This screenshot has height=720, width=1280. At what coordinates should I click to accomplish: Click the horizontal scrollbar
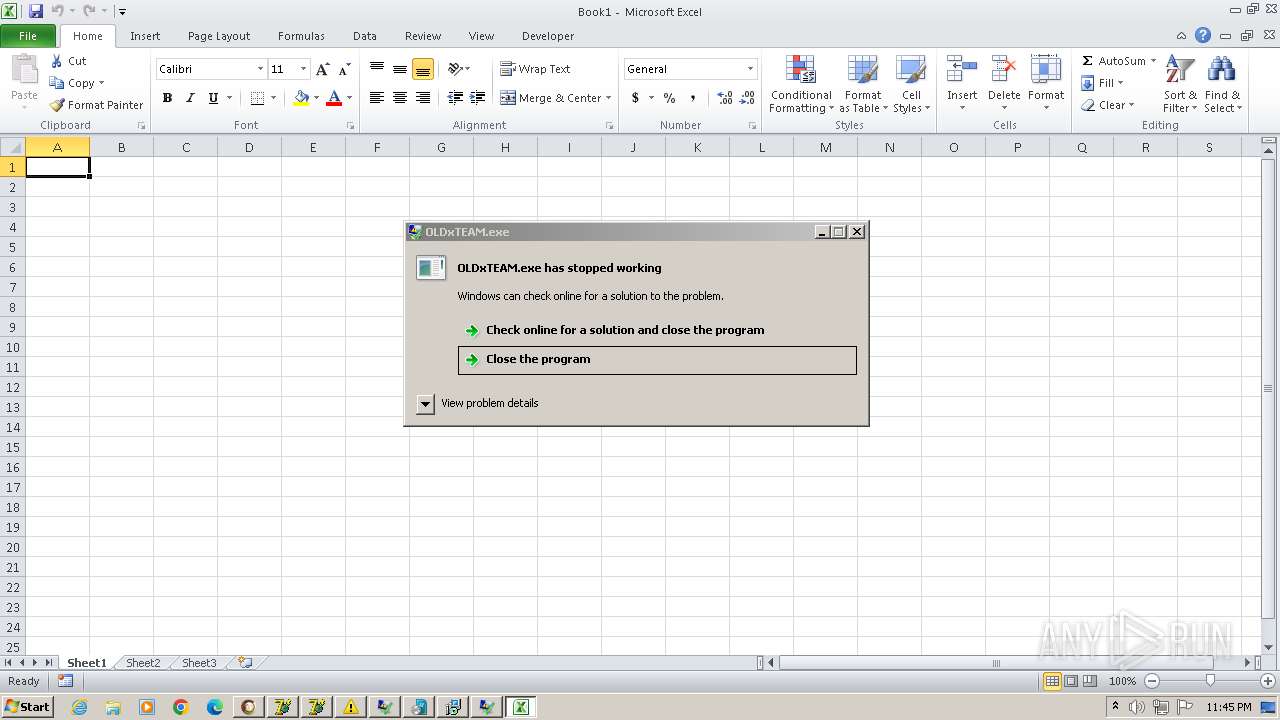click(x=995, y=662)
